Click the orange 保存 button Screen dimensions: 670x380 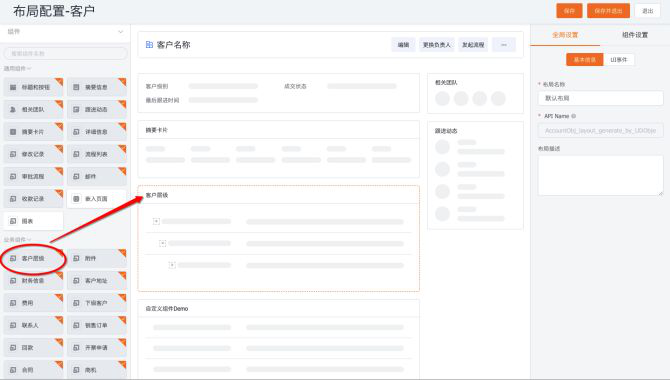tap(569, 11)
